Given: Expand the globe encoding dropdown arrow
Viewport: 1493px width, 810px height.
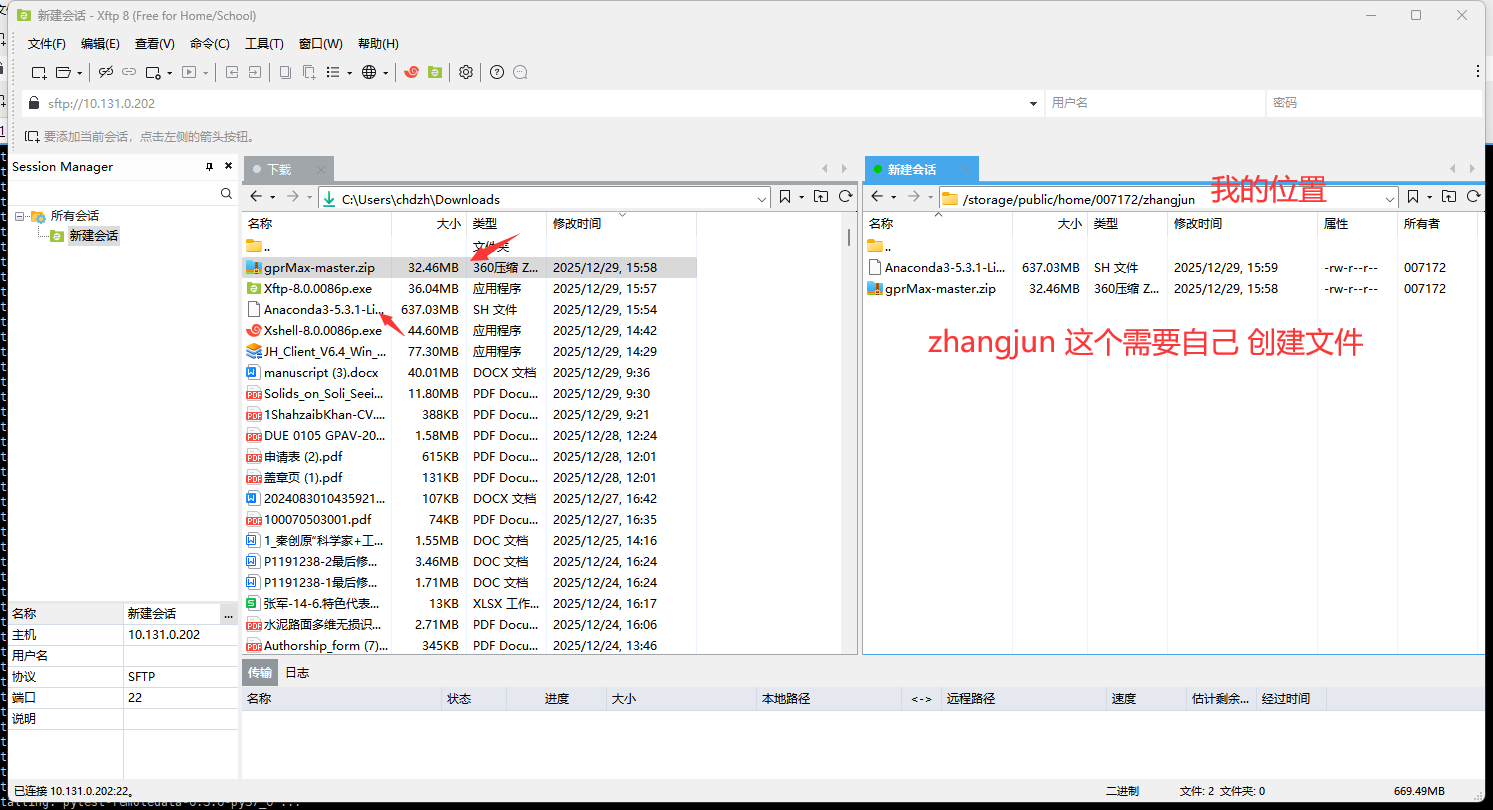Looking at the screenshot, I should click(385, 73).
